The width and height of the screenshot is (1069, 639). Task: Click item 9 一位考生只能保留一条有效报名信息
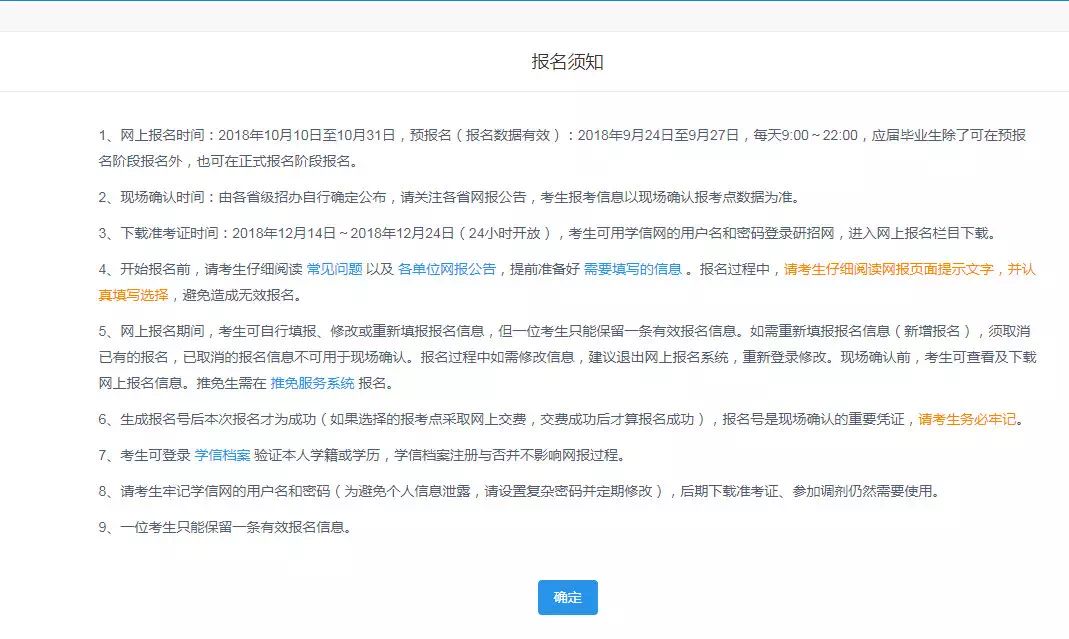[x=236, y=527]
